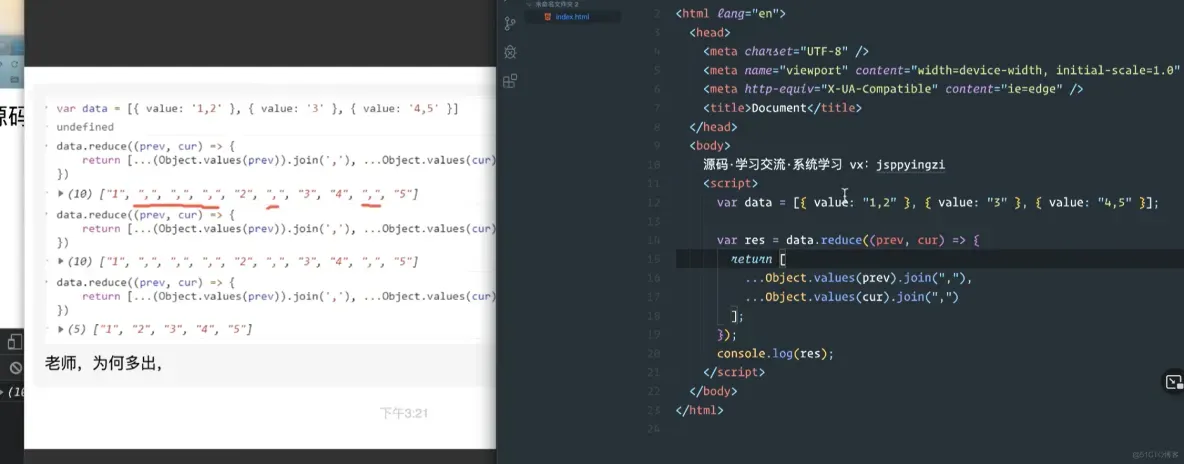Screen dimensions: 1184x464
Task: Toggle the device toolbar icon in DevTools
Action: (14, 342)
